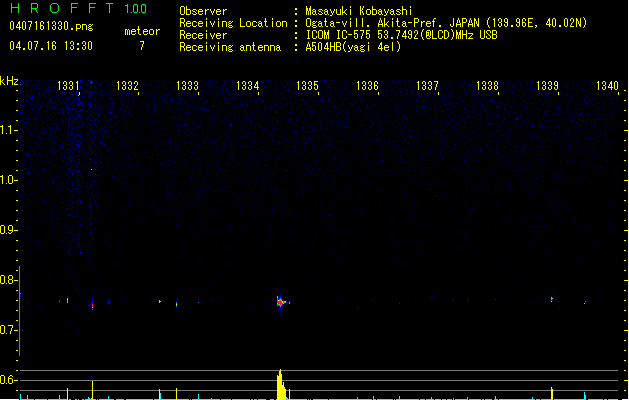
Task: Click the 1334 time axis label
Action: pyautogui.click(x=248, y=86)
